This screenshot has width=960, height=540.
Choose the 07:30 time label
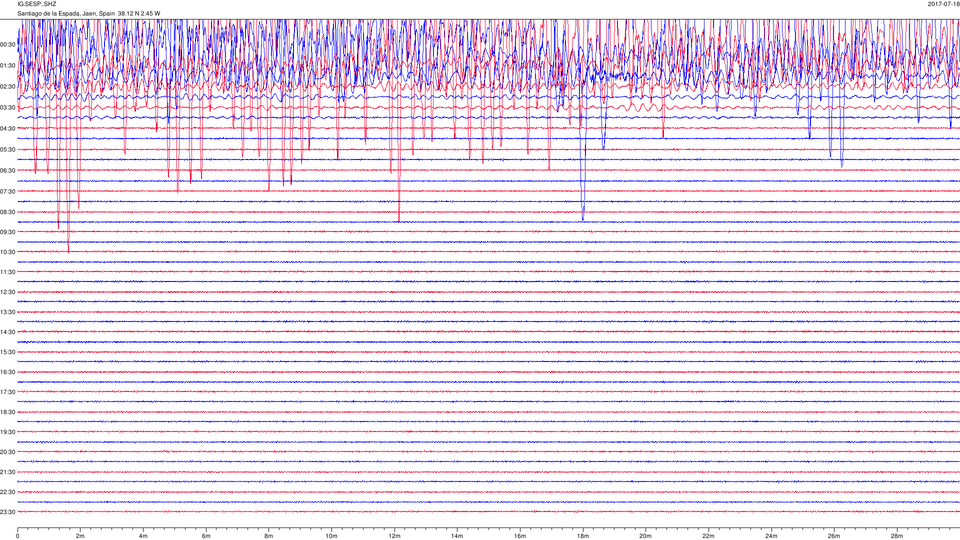[x=8, y=191]
